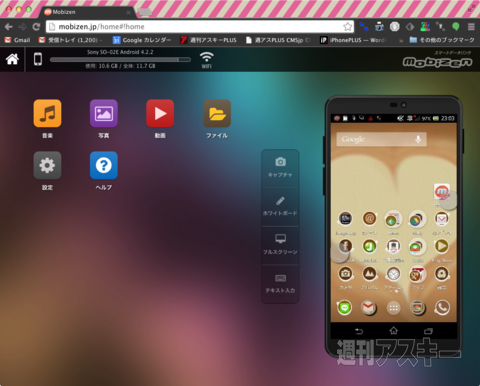Click the camera screenshot extension icon
Screen dimensions: 480x386
click(379, 26)
